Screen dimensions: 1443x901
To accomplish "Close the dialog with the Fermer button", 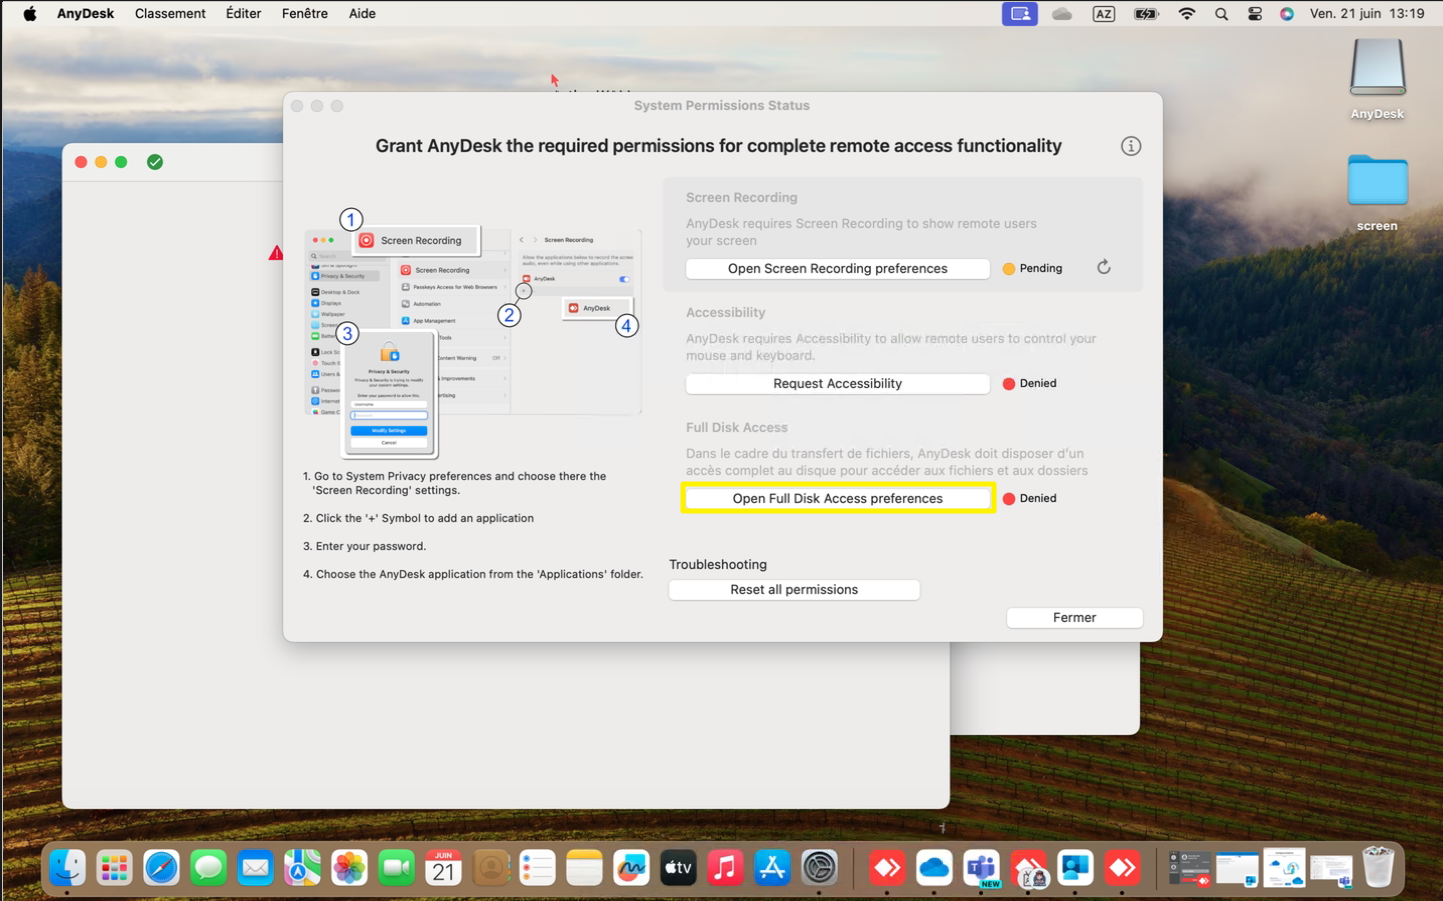I will click(x=1075, y=617).
